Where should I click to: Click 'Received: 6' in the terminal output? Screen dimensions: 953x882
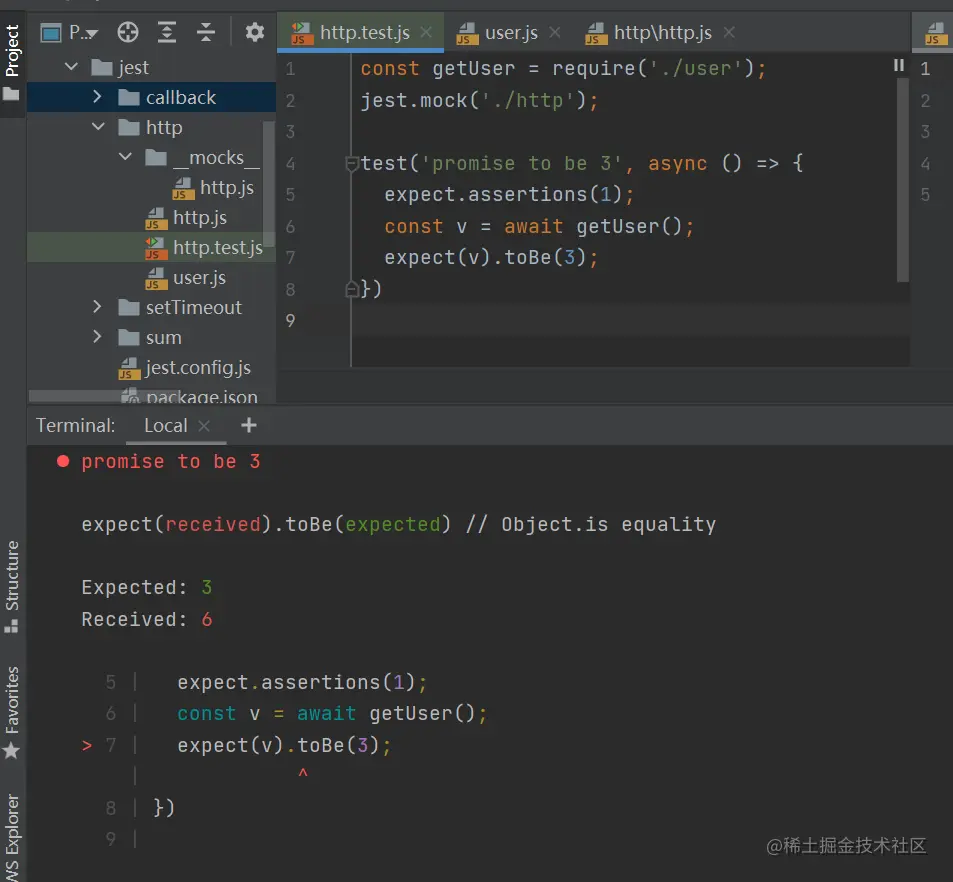pos(146,619)
